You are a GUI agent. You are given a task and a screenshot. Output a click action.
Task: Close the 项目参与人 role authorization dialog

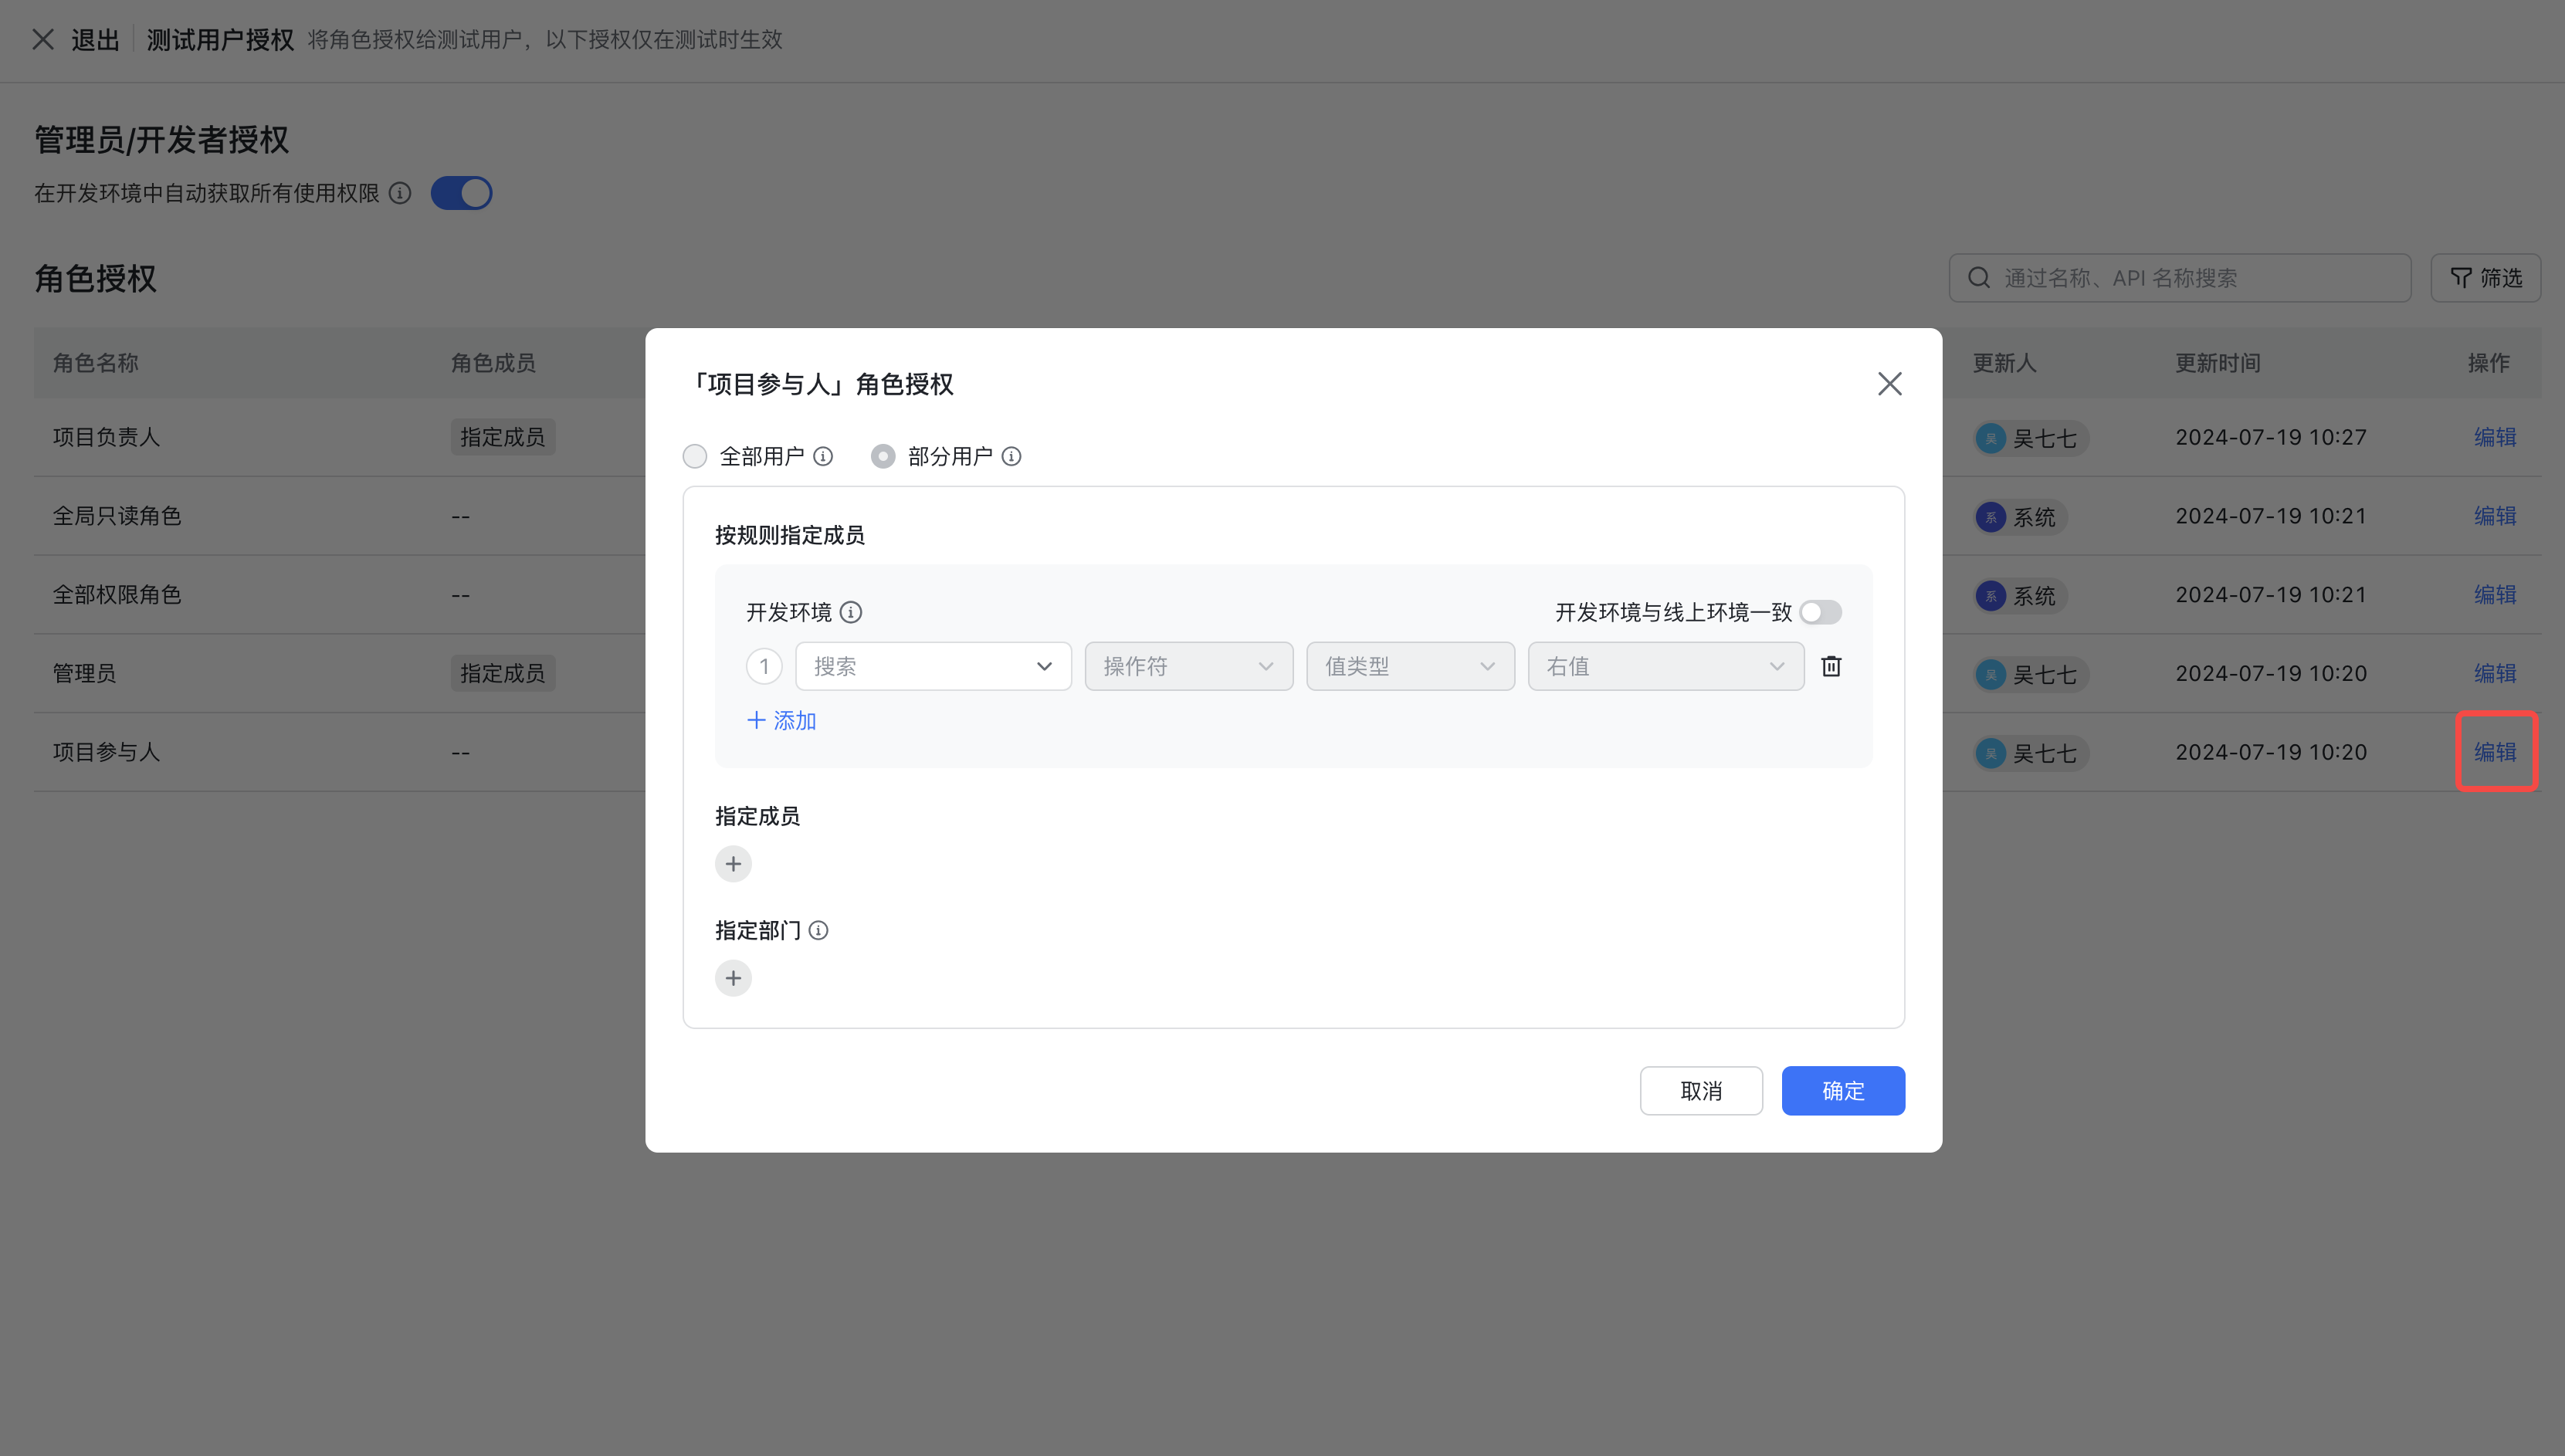tap(1889, 384)
